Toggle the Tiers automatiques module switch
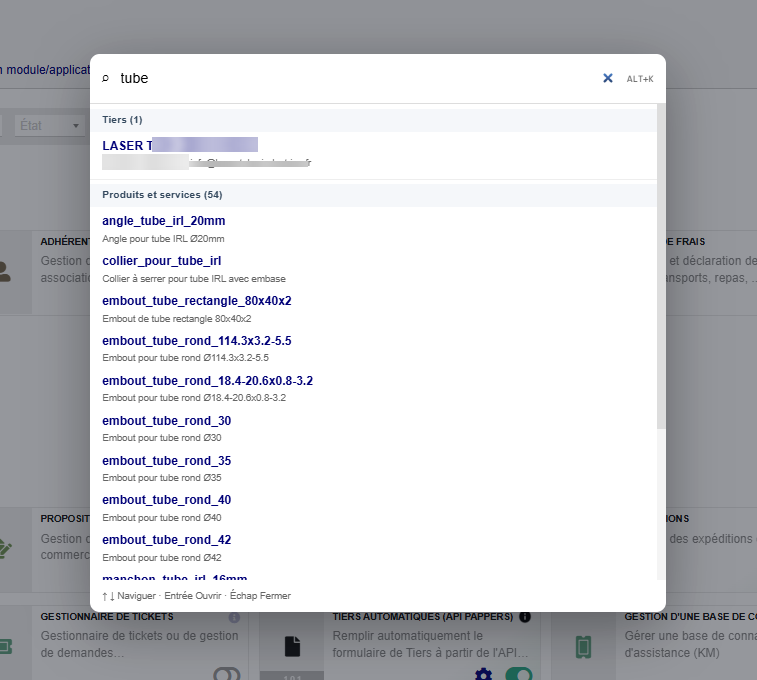The height and width of the screenshot is (680, 757). 519,674
